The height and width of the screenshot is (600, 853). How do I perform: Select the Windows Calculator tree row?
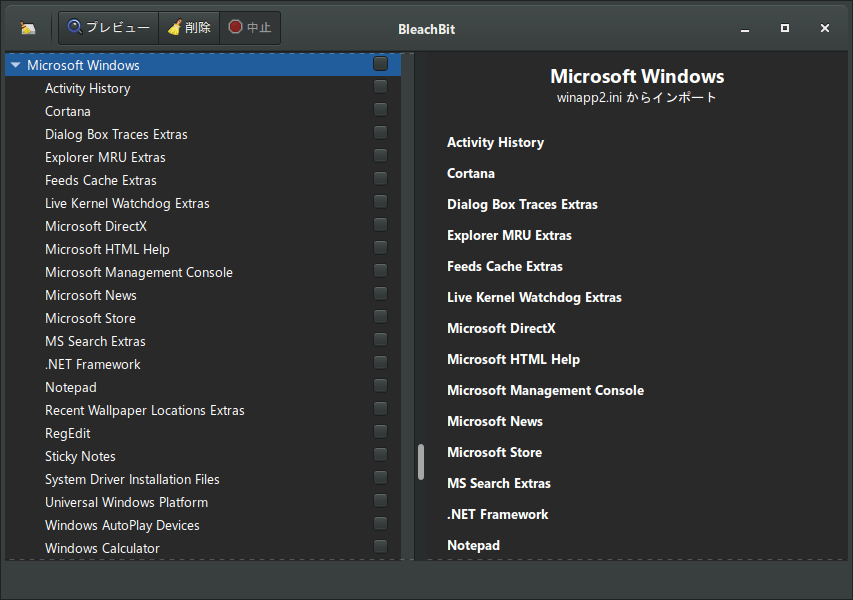pos(203,548)
